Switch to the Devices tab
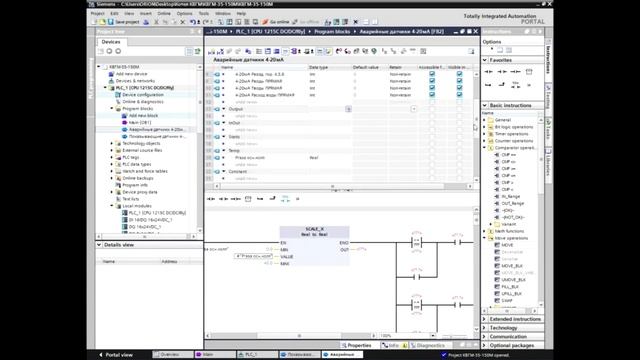Viewport: 640px width, 360px height. pos(111,42)
